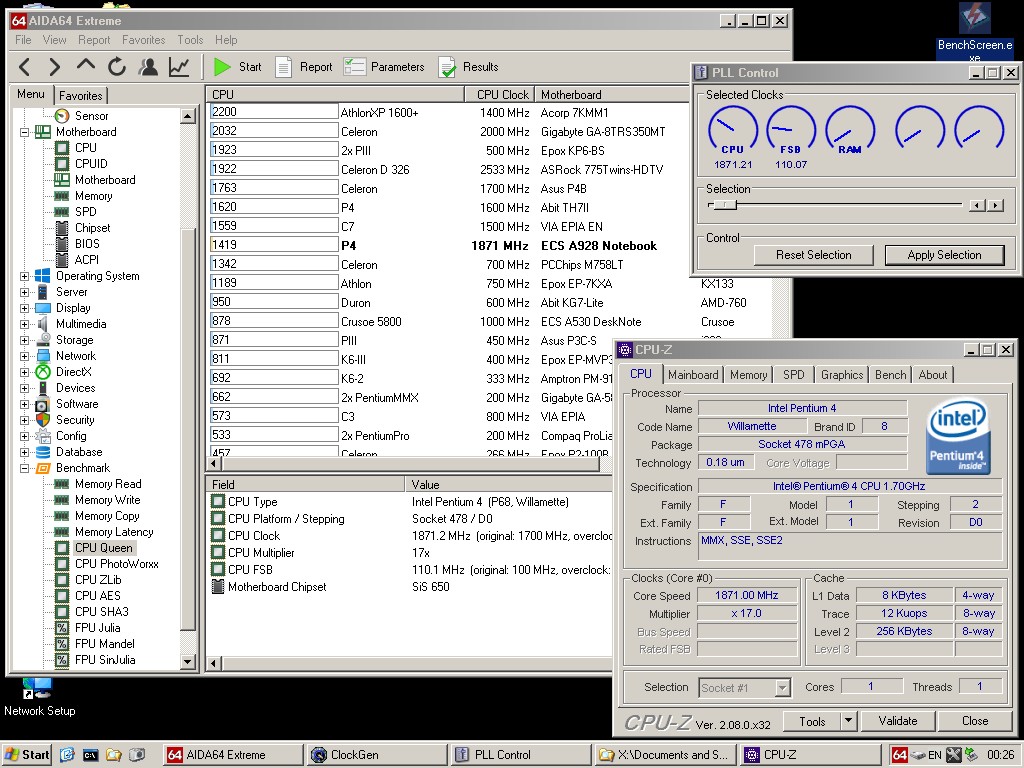Image resolution: width=1024 pixels, height=768 pixels.
Task: Click the AIDA64 icon in system tray
Action: click(x=899, y=755)
